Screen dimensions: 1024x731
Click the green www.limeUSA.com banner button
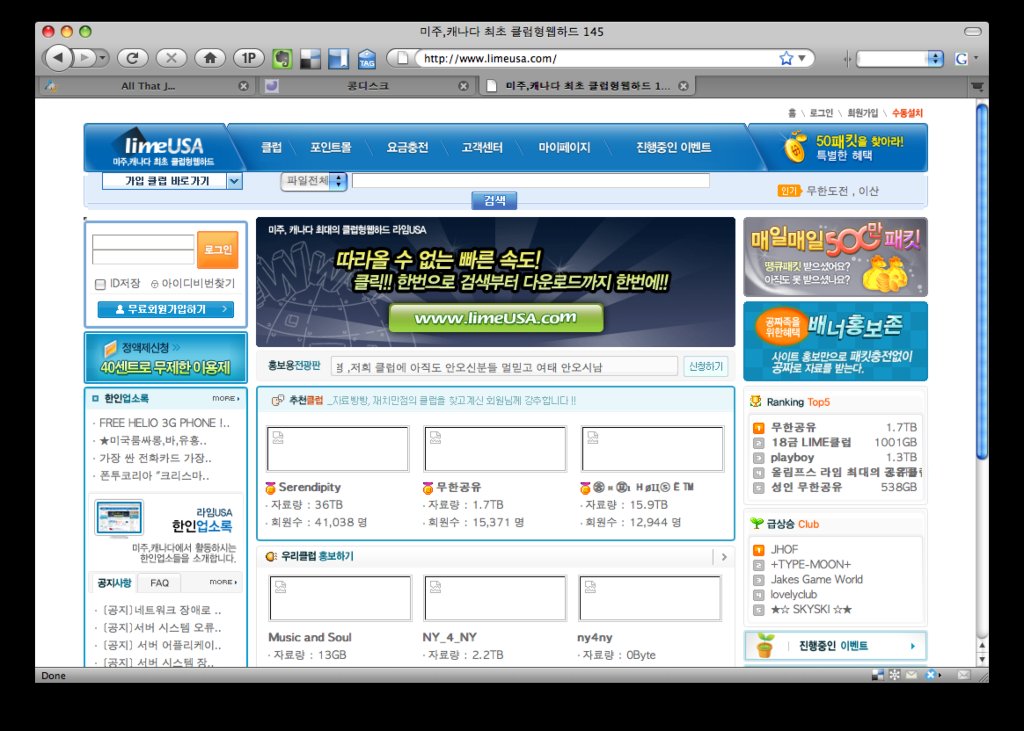pos(496,318)
